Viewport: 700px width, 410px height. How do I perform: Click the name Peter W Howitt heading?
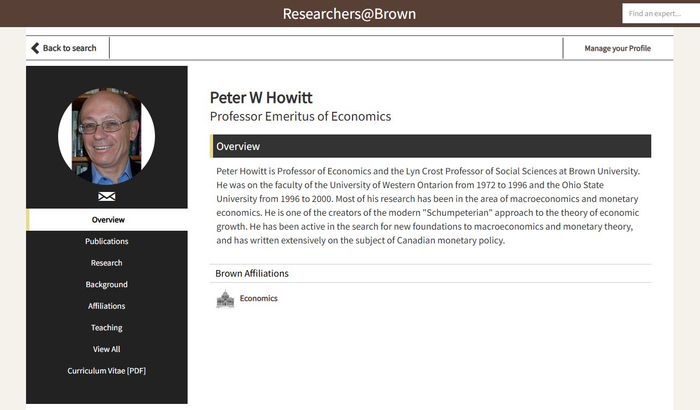click(261, 97)
